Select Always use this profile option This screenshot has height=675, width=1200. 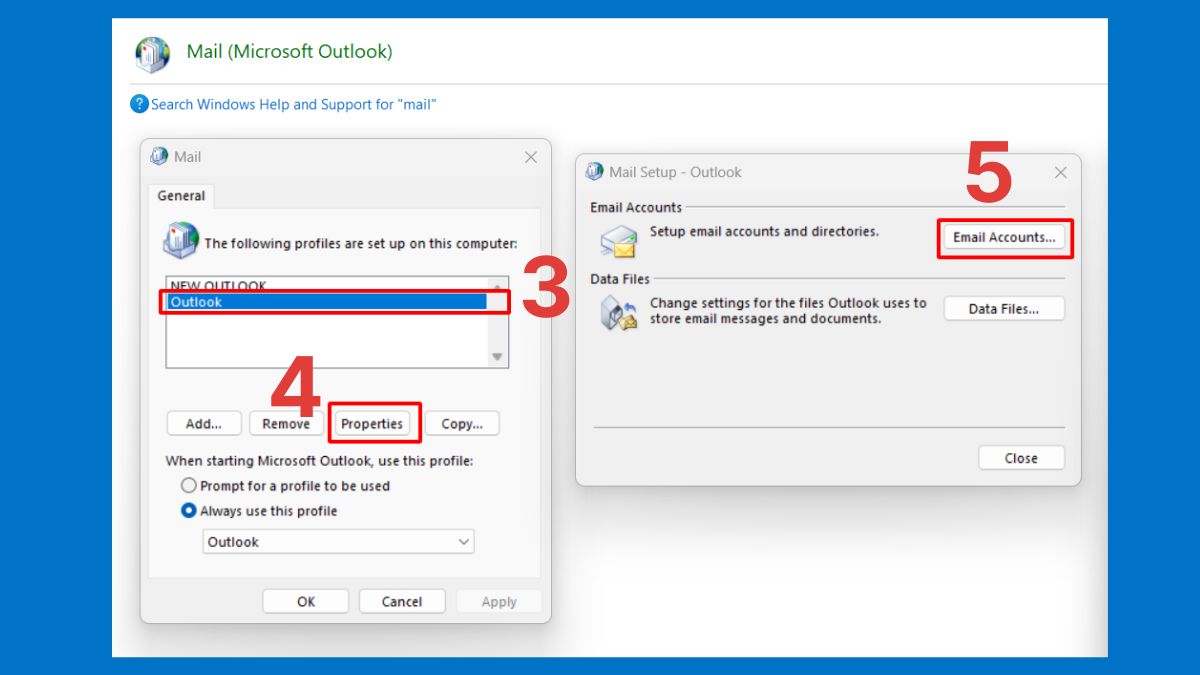click(x=259, y=510)
